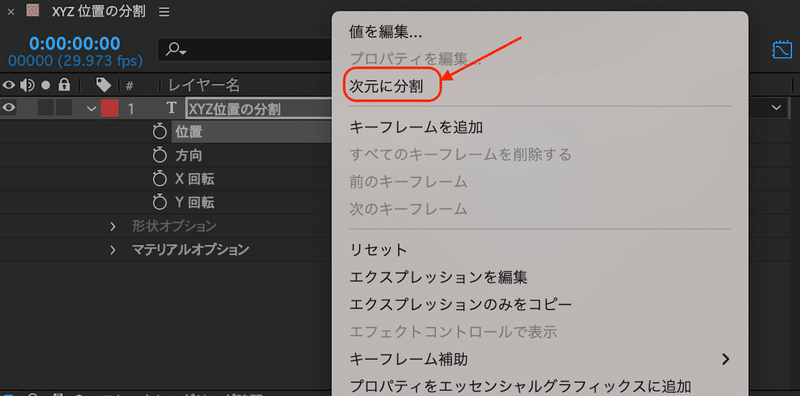Image resolution: width=800 pixels, height=396 pixels.
Task: Choose 値を編集... from the context menu
Action: click(x=385, y=33)
